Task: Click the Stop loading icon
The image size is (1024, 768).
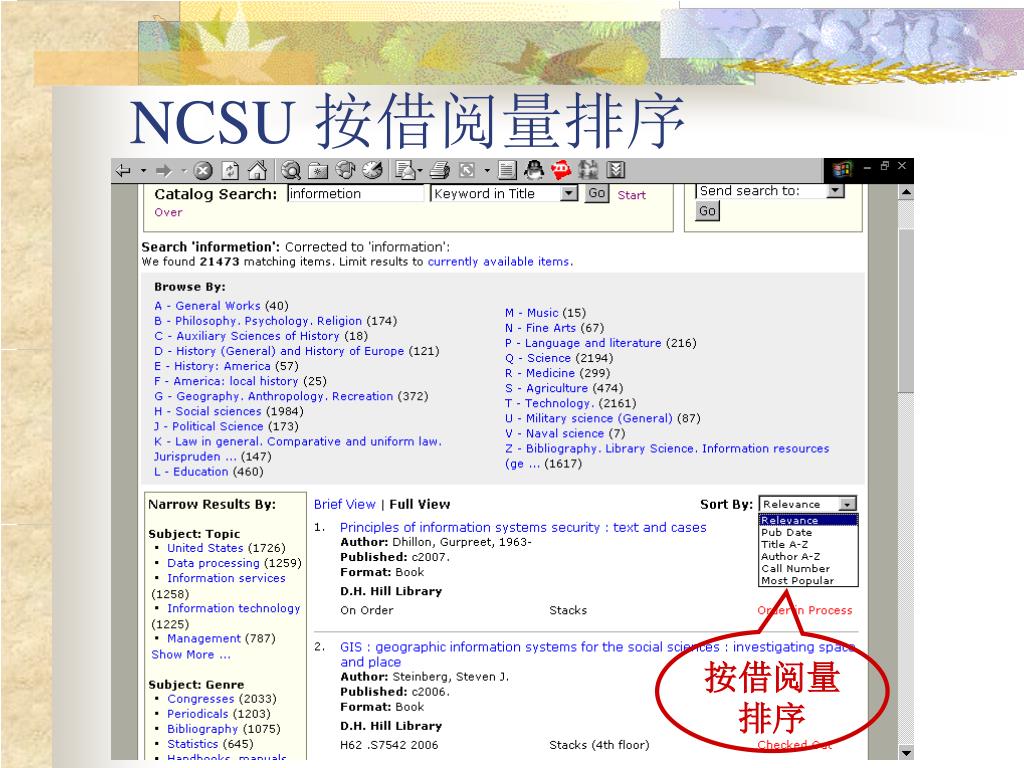Action: [203, 171]
